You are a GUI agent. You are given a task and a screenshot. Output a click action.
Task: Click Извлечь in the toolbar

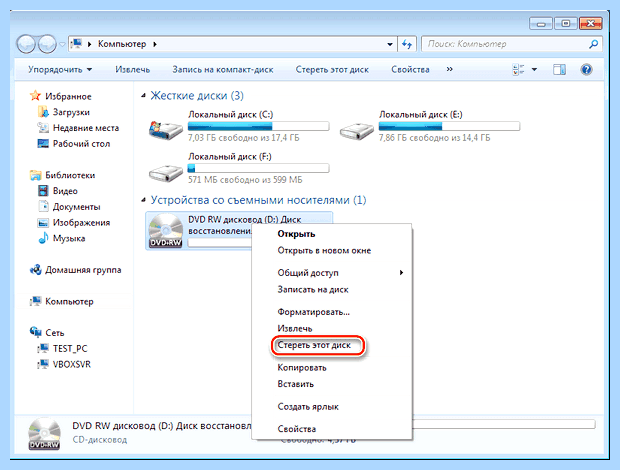coord(132,70)
